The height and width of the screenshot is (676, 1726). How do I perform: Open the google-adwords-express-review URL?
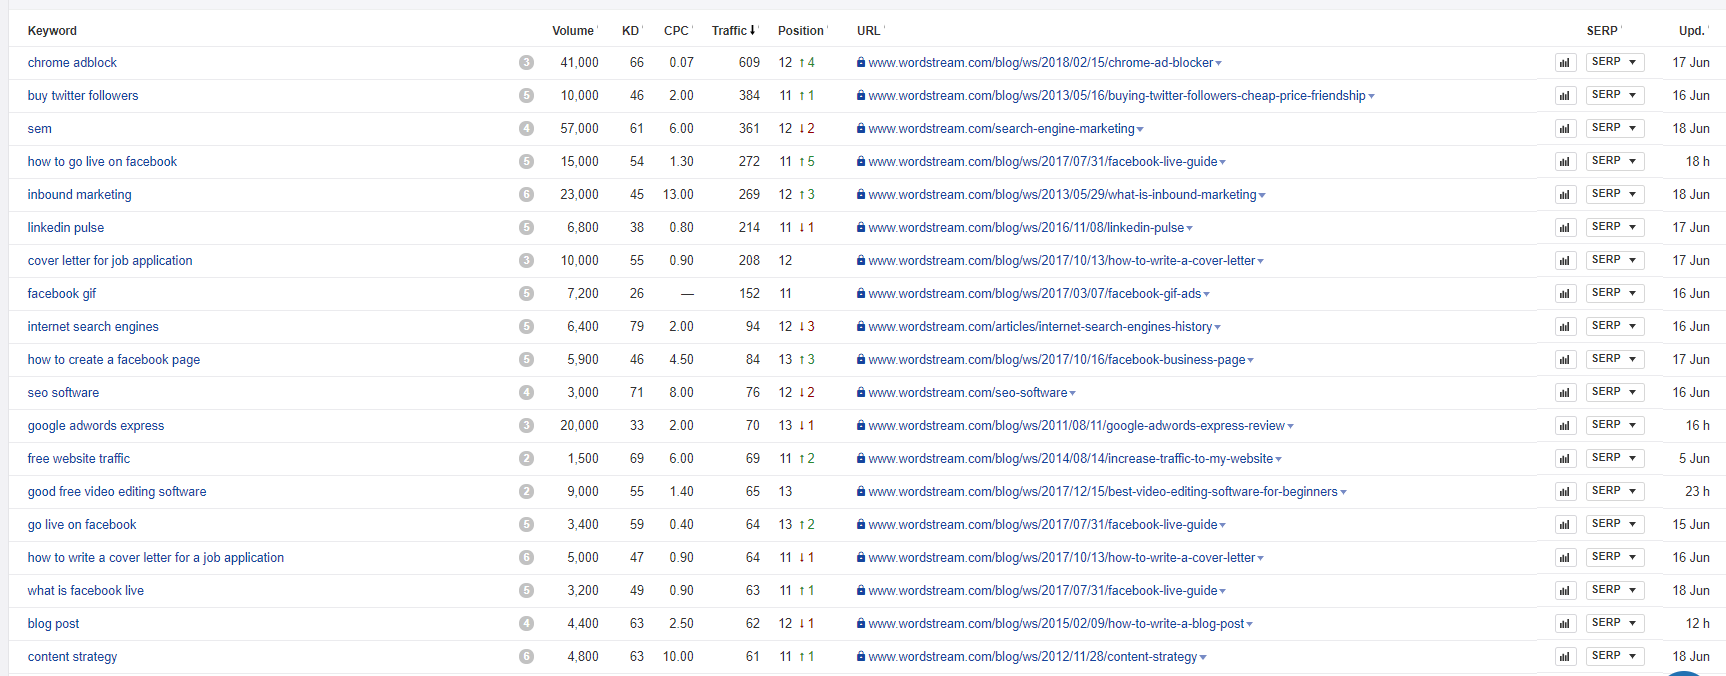(x=1076, y=425)
